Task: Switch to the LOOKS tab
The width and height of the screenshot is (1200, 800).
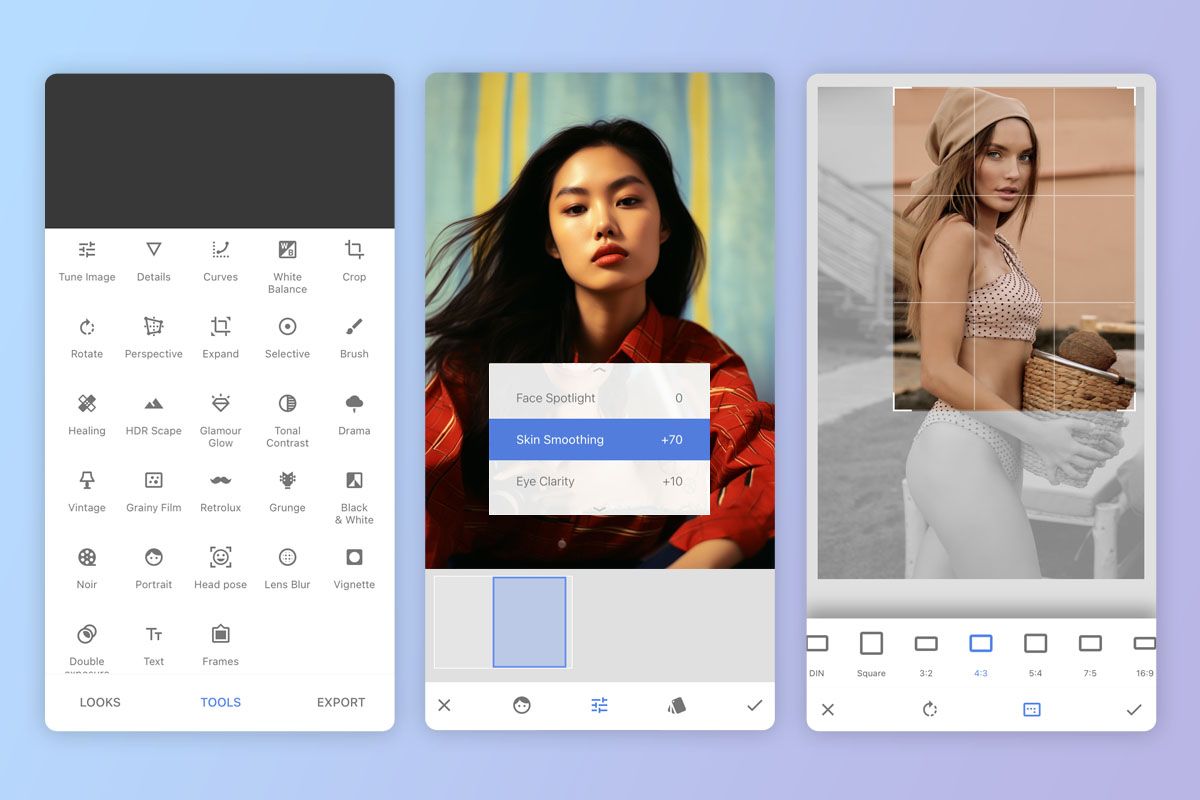Action: click(x=100, y=702)
